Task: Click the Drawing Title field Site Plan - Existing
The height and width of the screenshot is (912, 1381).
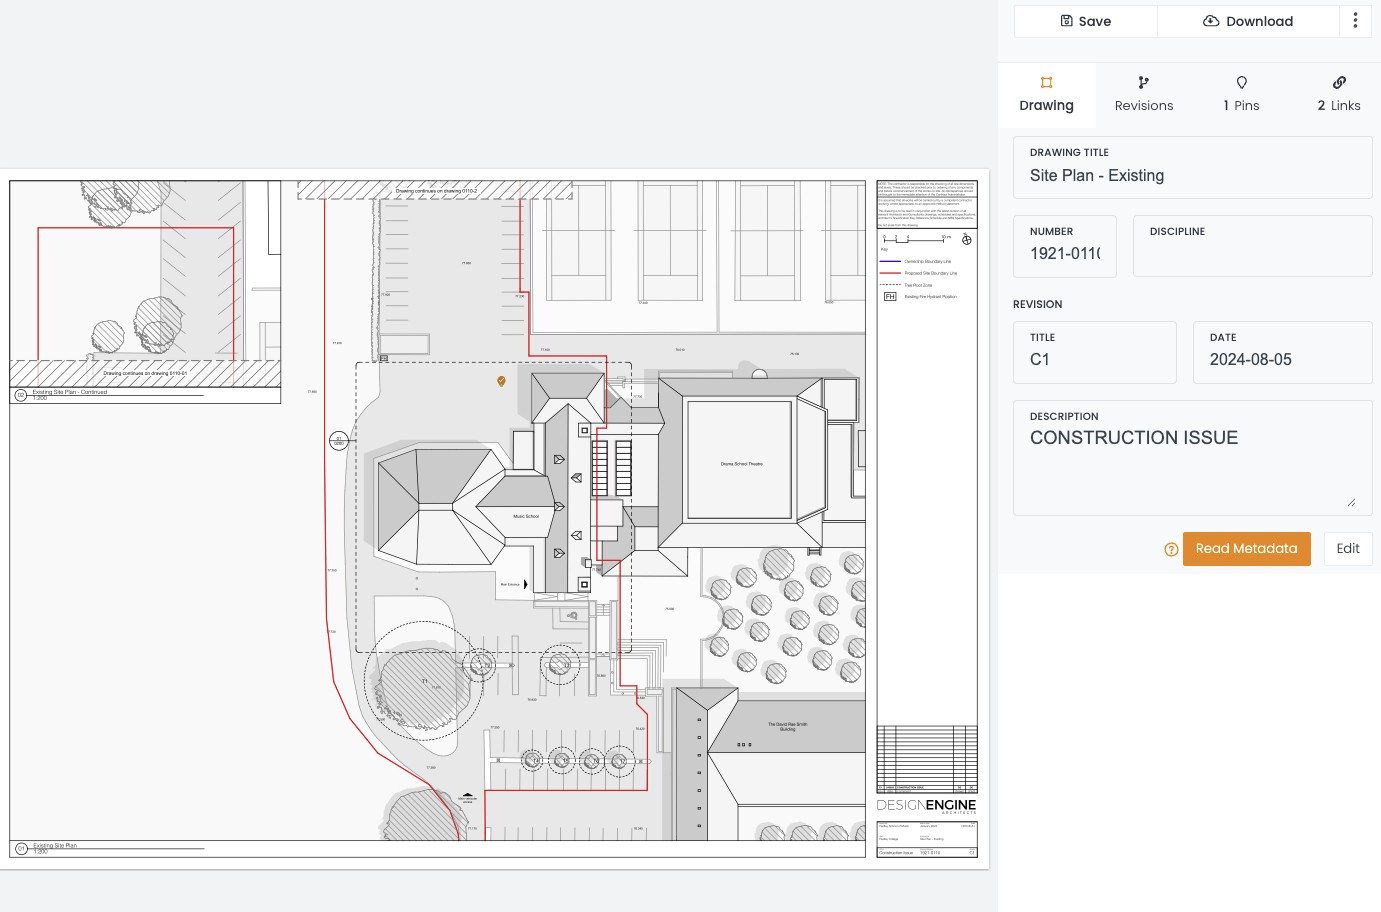Action: click(x=1192, y=167)
